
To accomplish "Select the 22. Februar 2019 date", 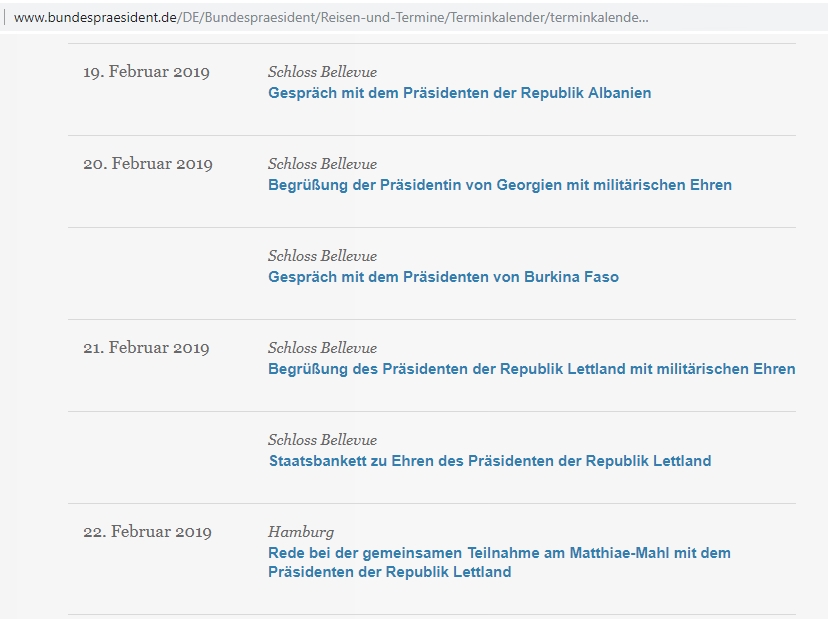I will (147, 532).
